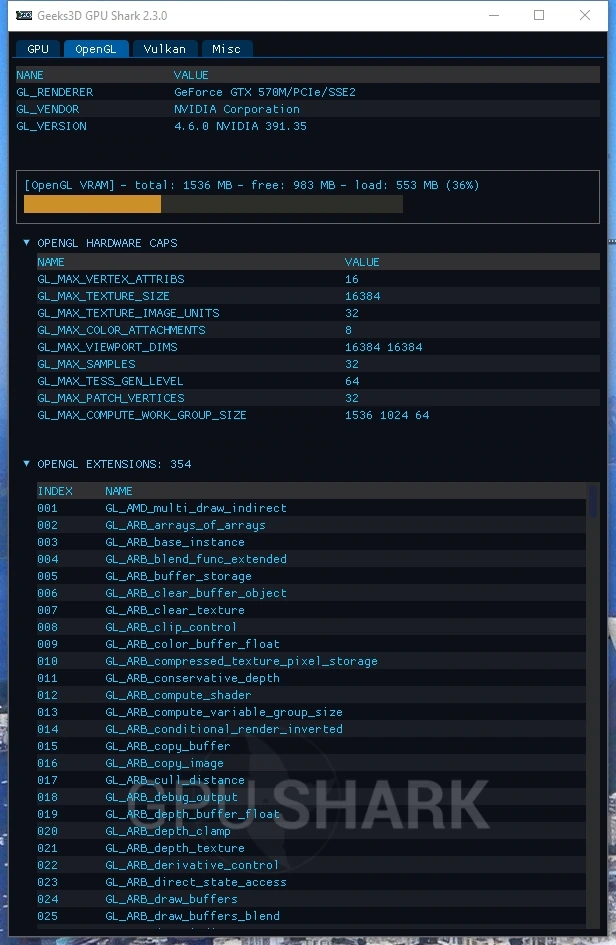Select the 1536 1024 64 value

387,415
